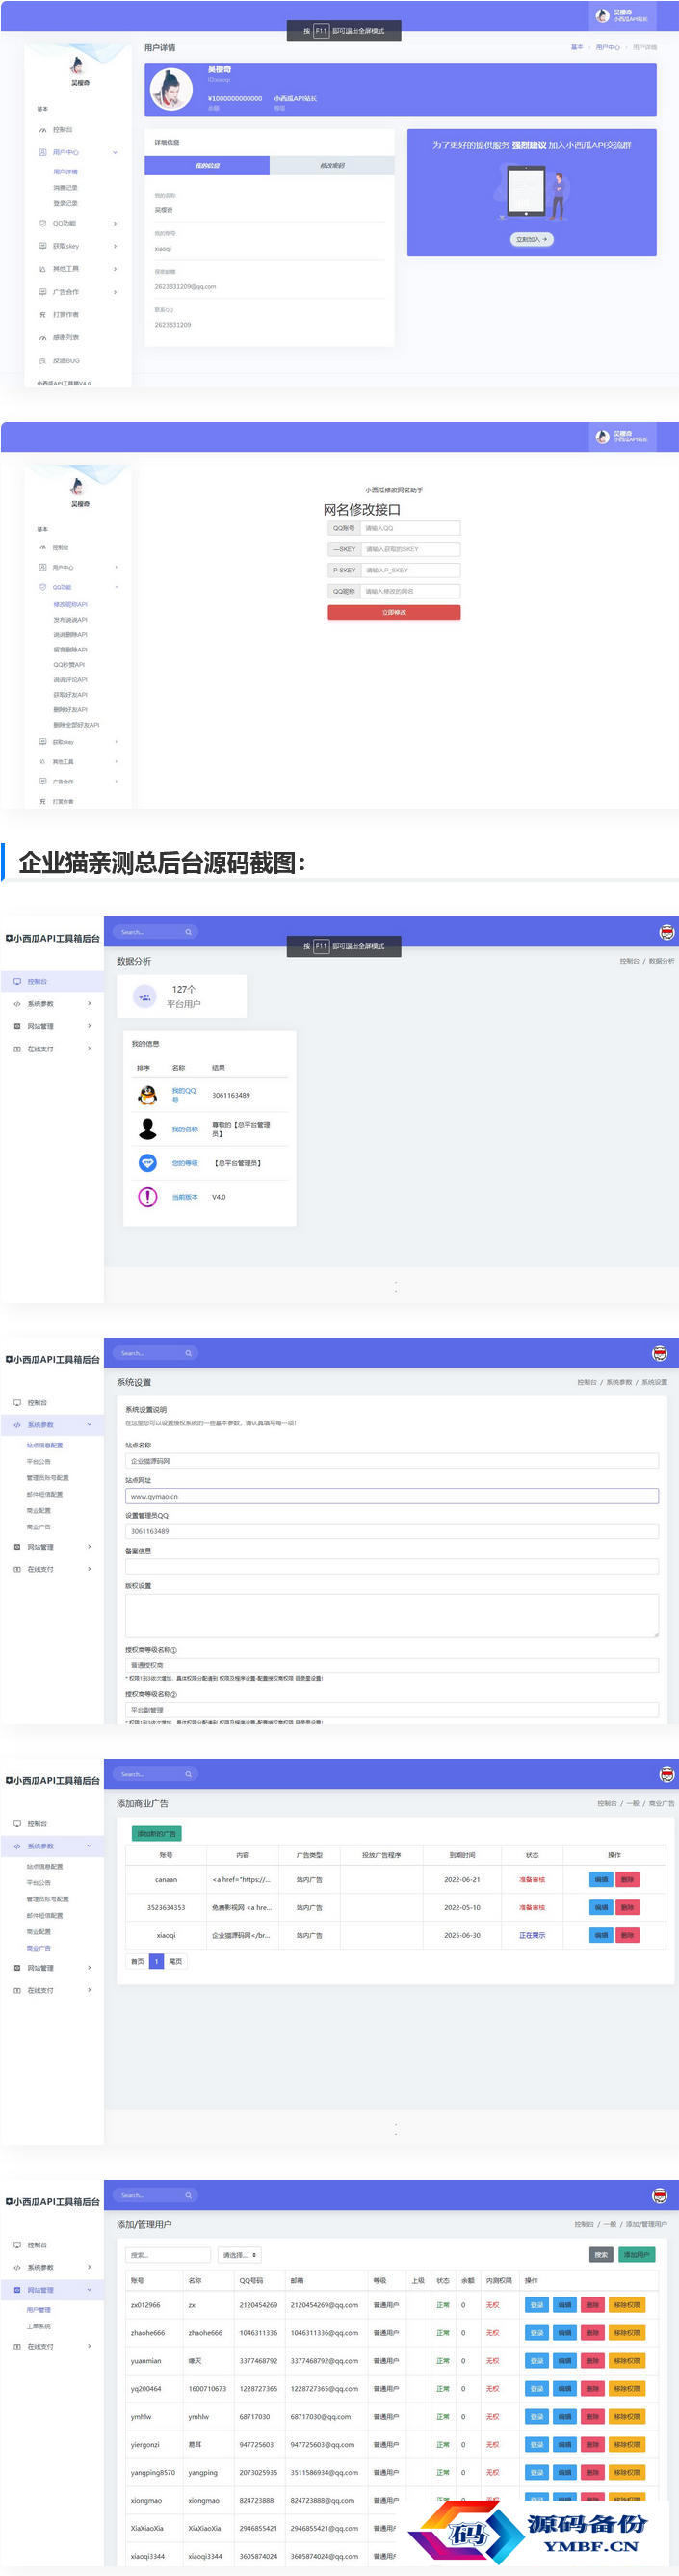Click 广告合作 icon in 用户详情 page sidebar

point(42,292)
